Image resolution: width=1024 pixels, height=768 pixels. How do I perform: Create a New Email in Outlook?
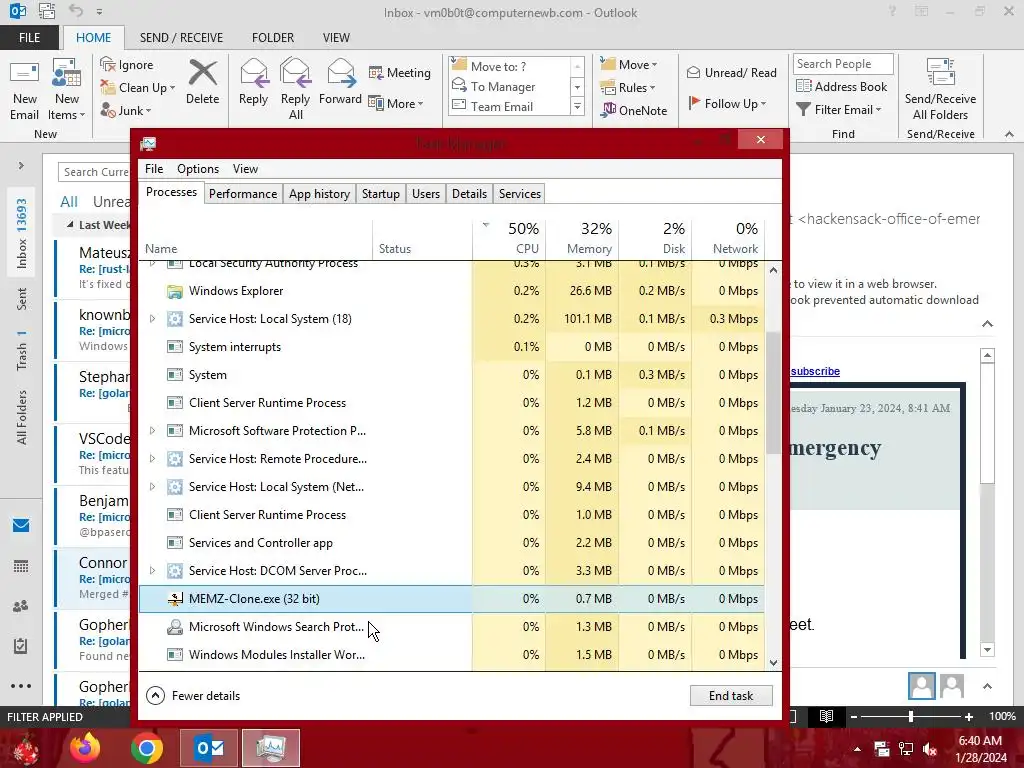pyautogui.click(x=25, y=90)
